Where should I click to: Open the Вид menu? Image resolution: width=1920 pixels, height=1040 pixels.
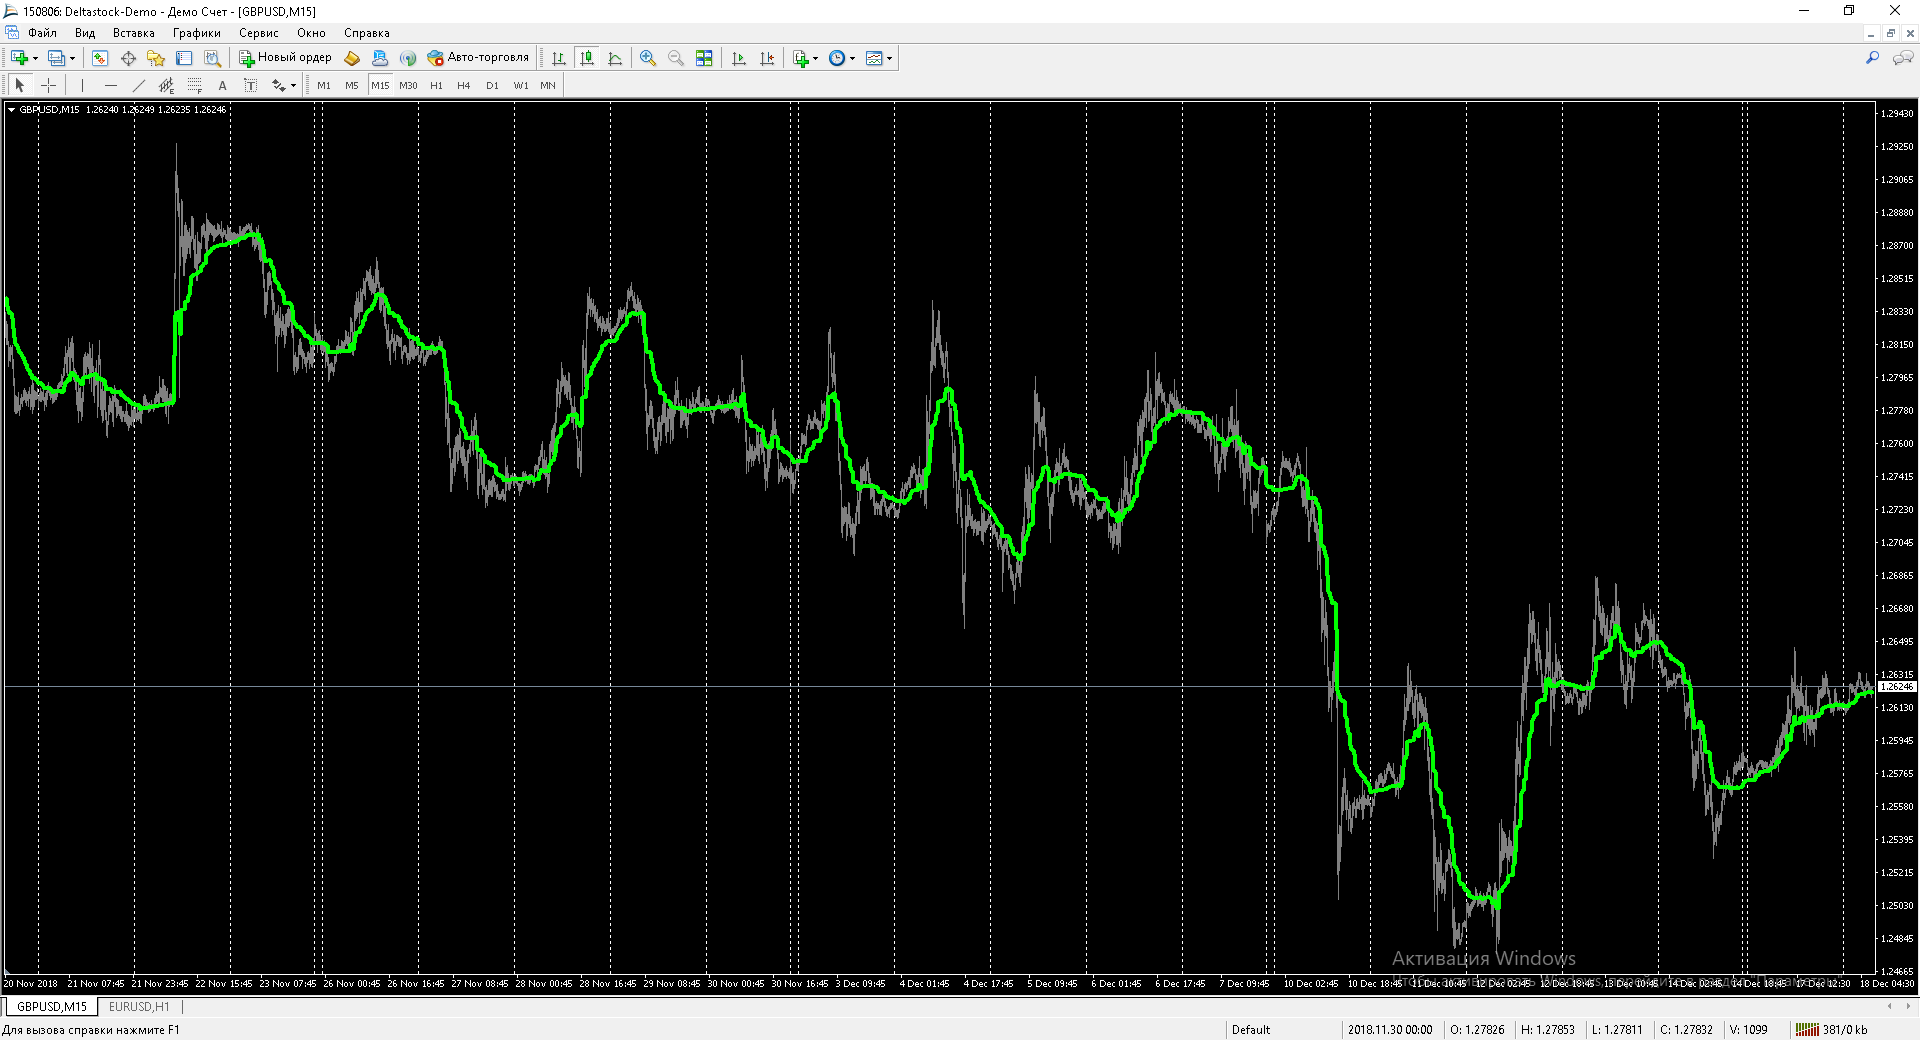coord(85,33)
